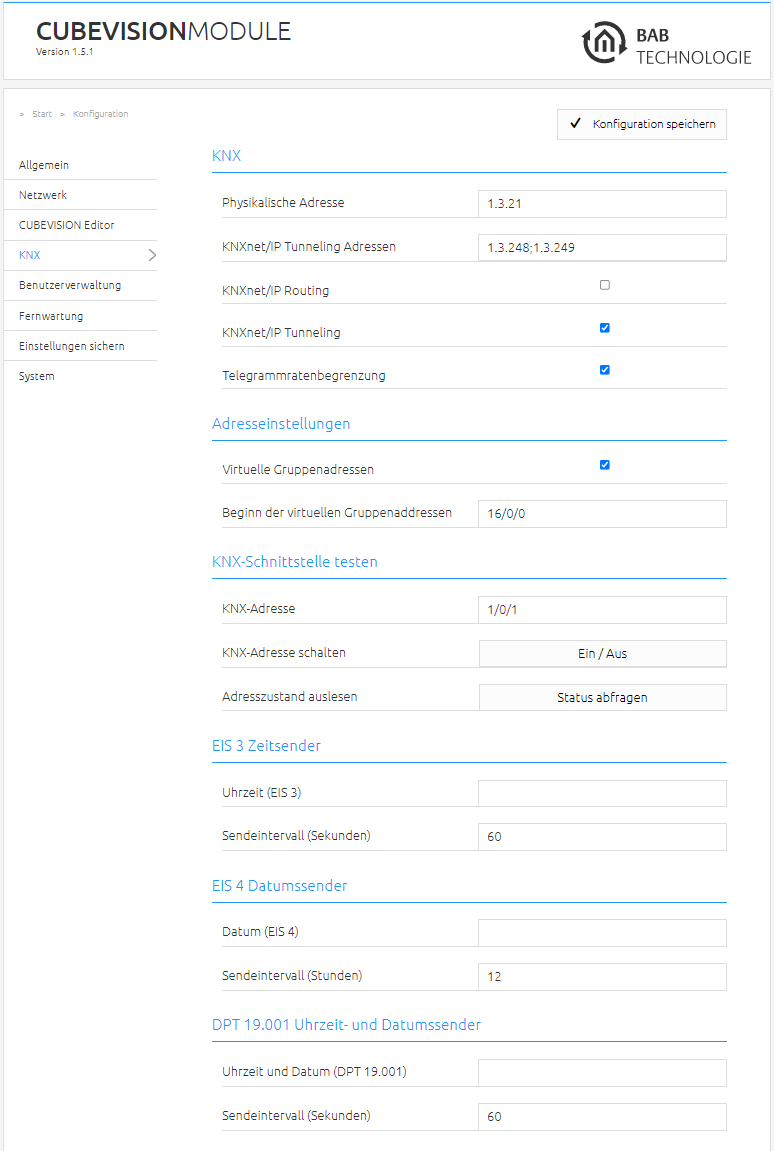Click the Status abfragen button
This screenshot has width=774, height=1151.
tap(602, 697)
